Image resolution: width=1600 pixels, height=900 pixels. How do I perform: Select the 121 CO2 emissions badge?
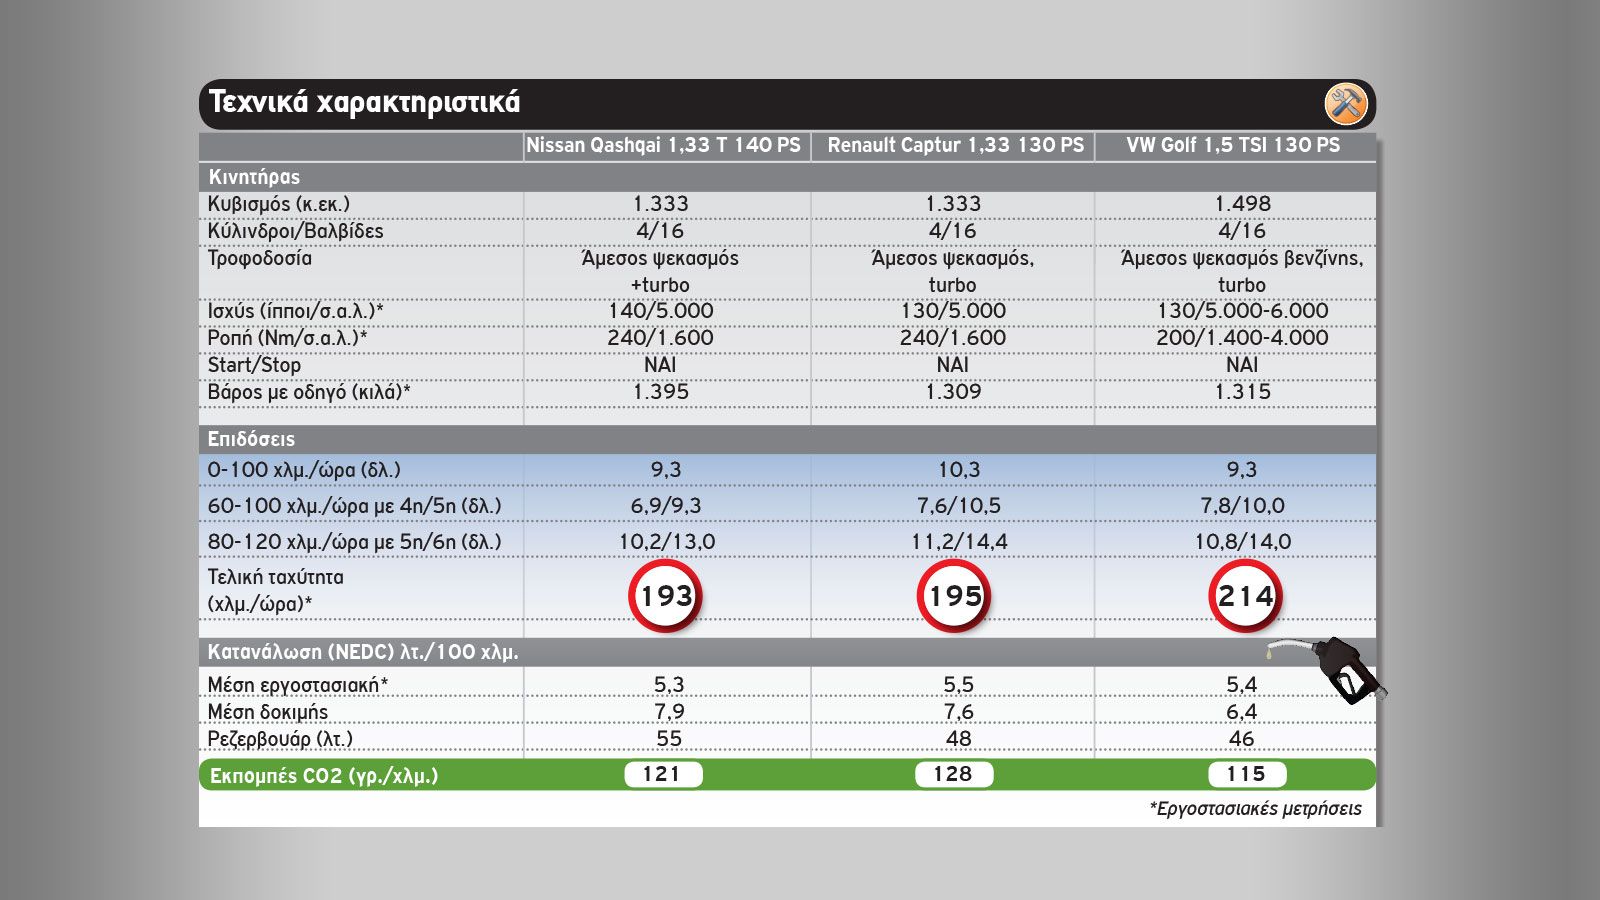pyautogui.click(x=662, y=774)
